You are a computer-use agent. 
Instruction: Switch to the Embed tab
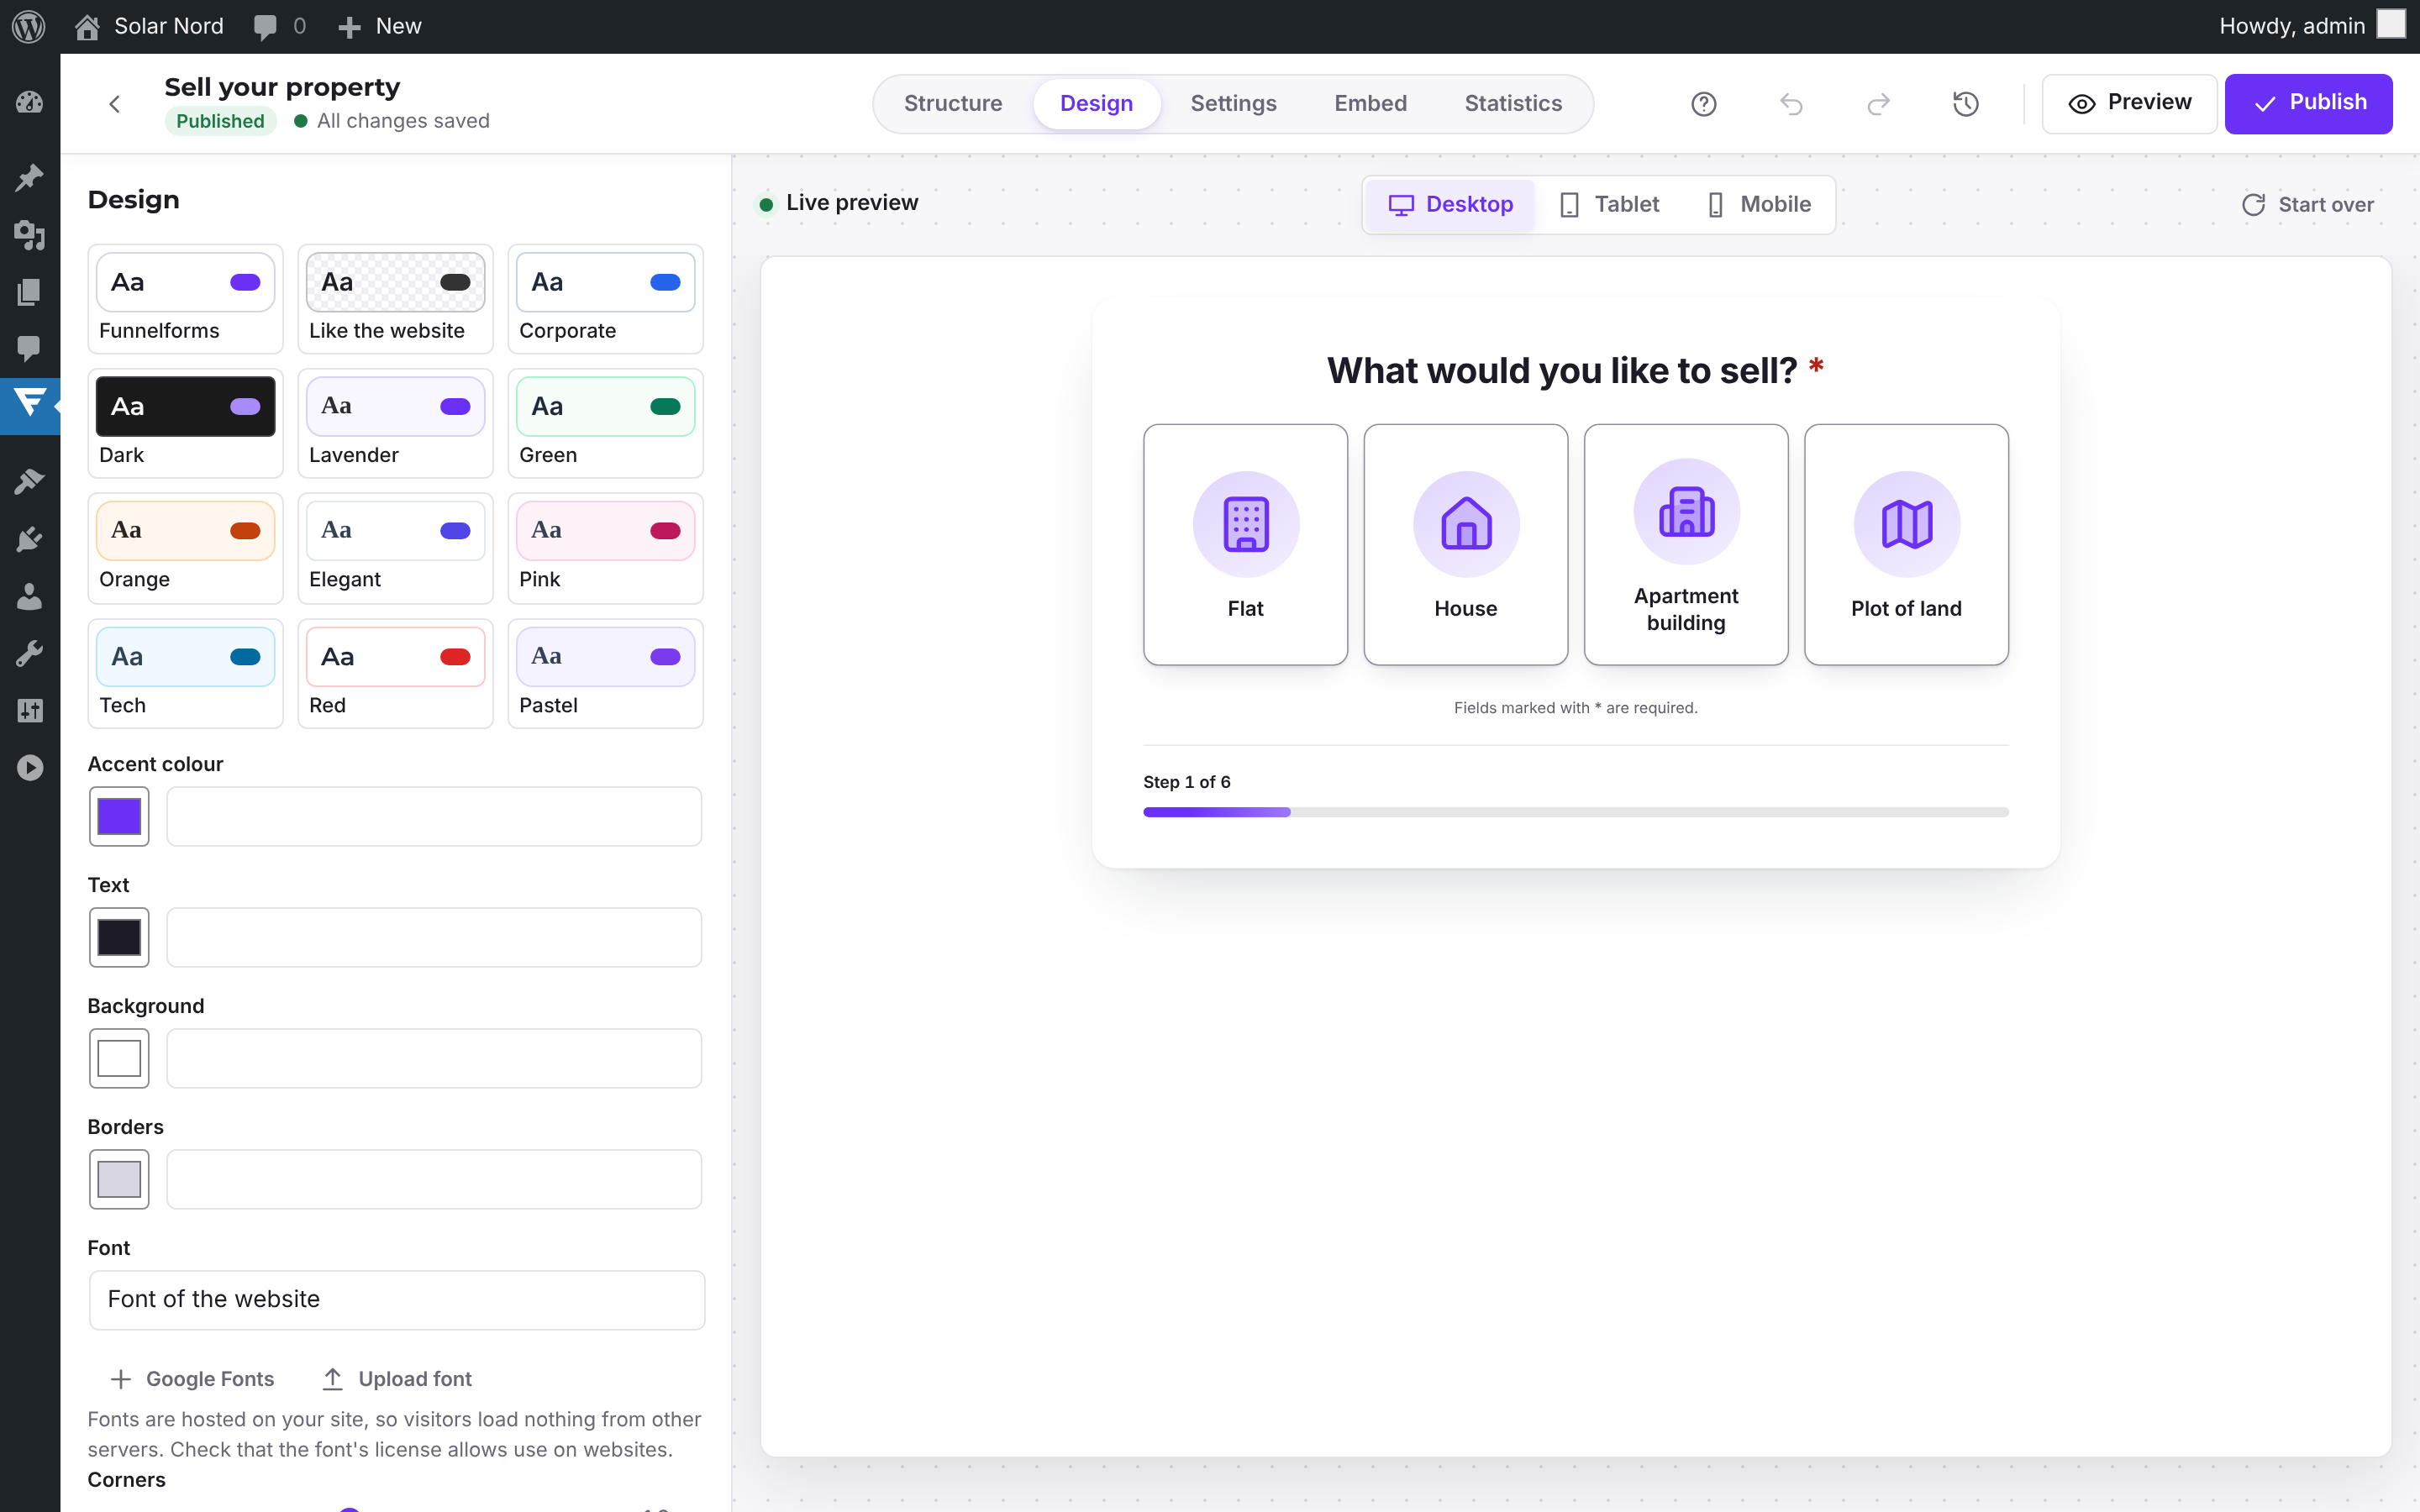(1370, 103)
